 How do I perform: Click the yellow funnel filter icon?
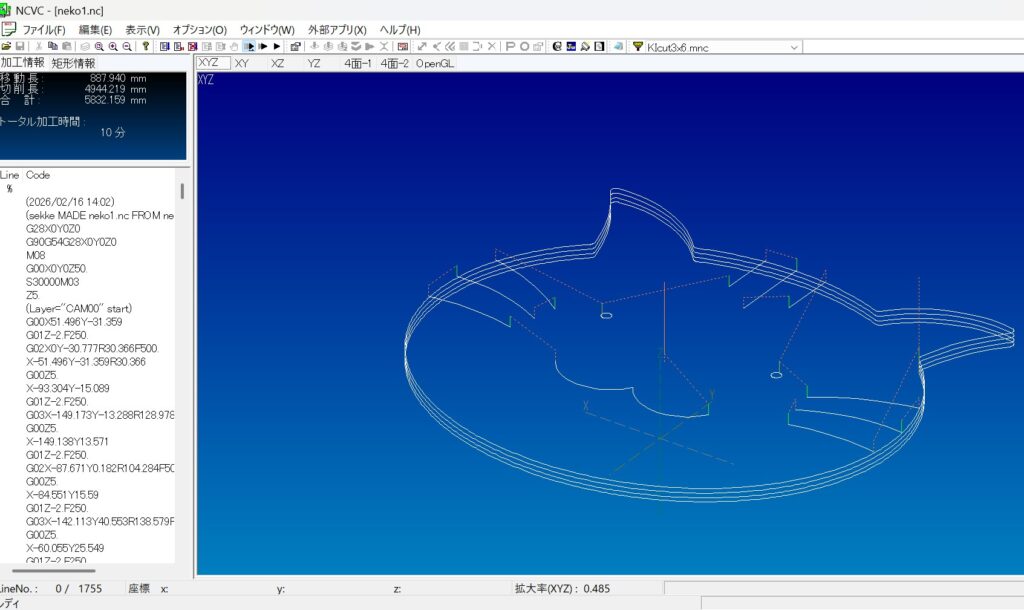tap(637, 46)
